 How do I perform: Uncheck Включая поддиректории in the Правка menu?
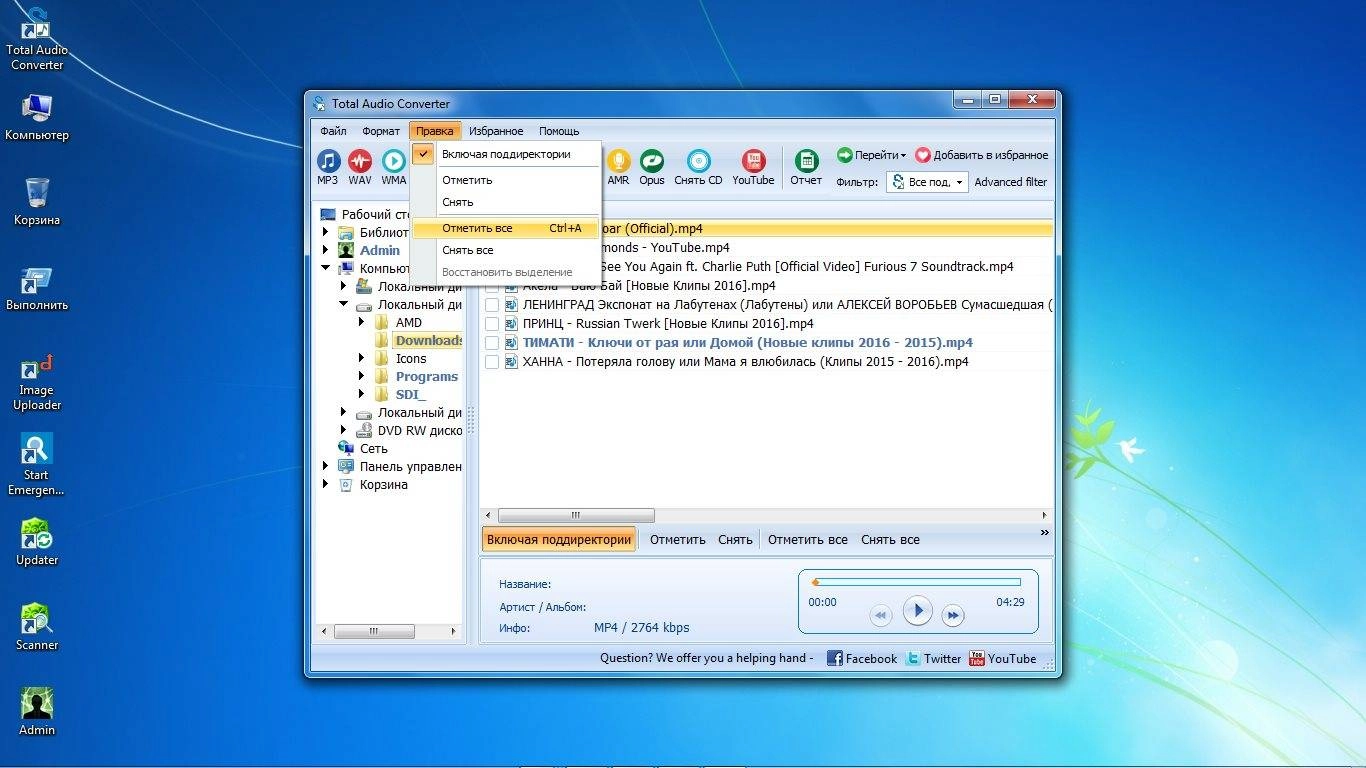coord(506,154)
